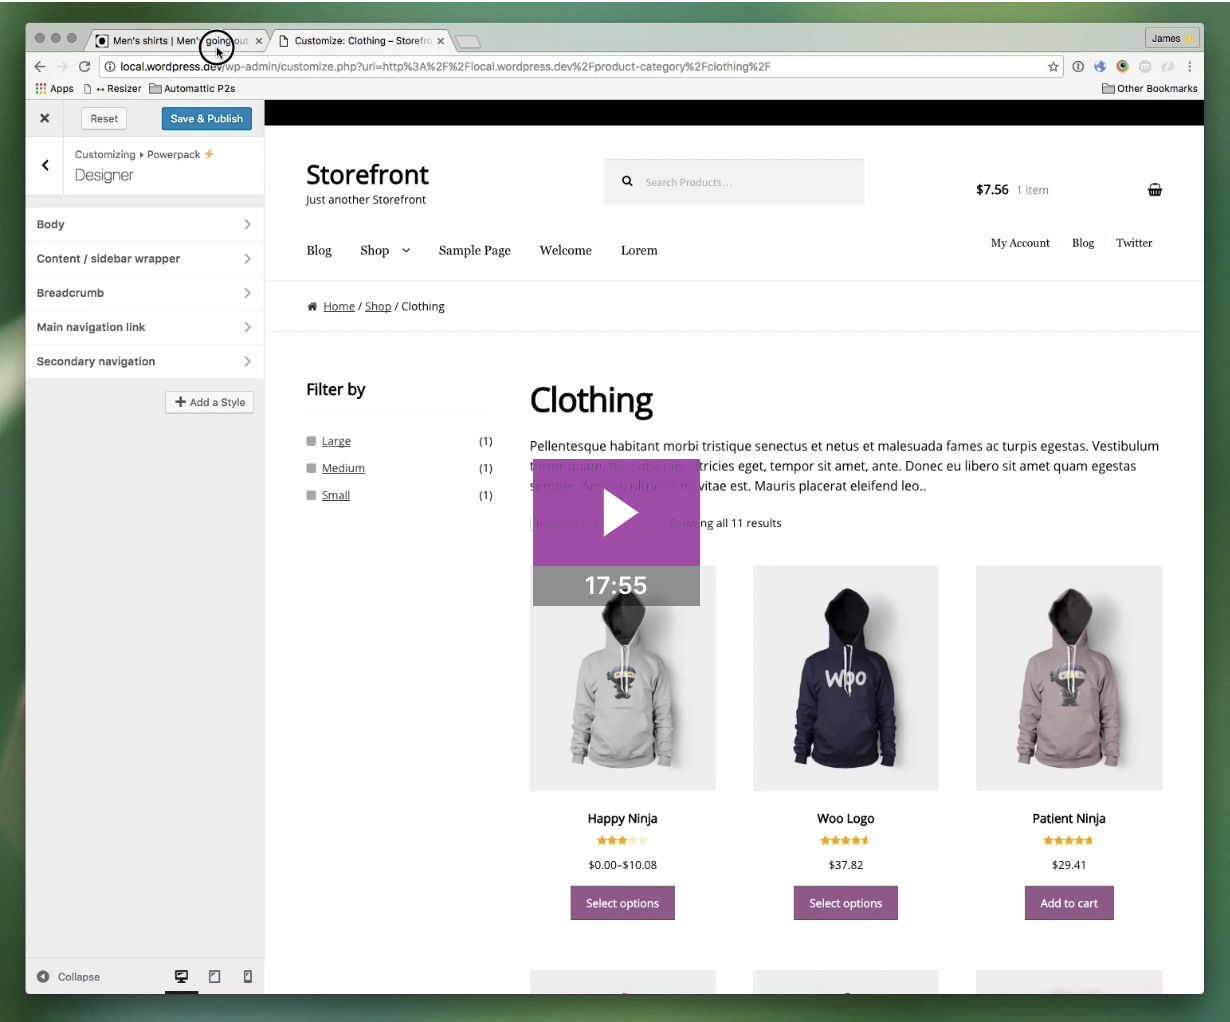Switch to the Men's shirts browser tab
The width and height of the screenshot is (1230, 1022).
click(x=178, y=41)
